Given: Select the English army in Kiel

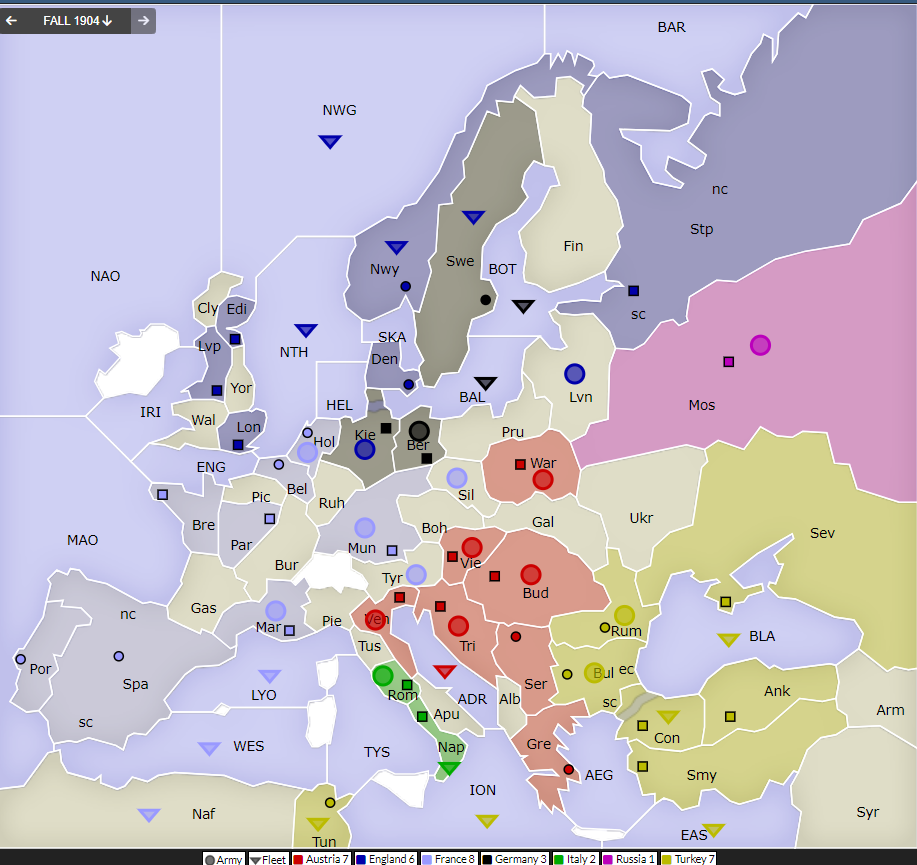Looking at the screenshot, I should [x=364, y=449].
